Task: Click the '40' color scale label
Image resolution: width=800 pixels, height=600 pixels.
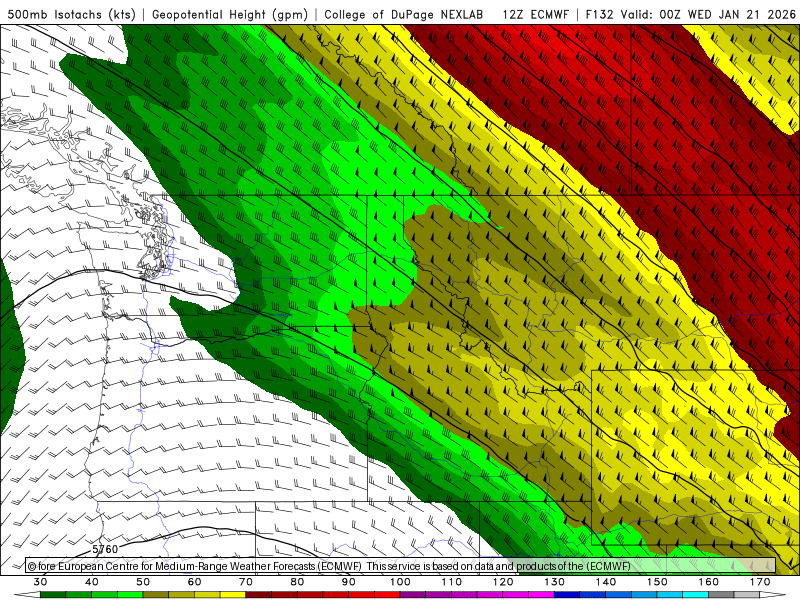Action: [92, 582]
